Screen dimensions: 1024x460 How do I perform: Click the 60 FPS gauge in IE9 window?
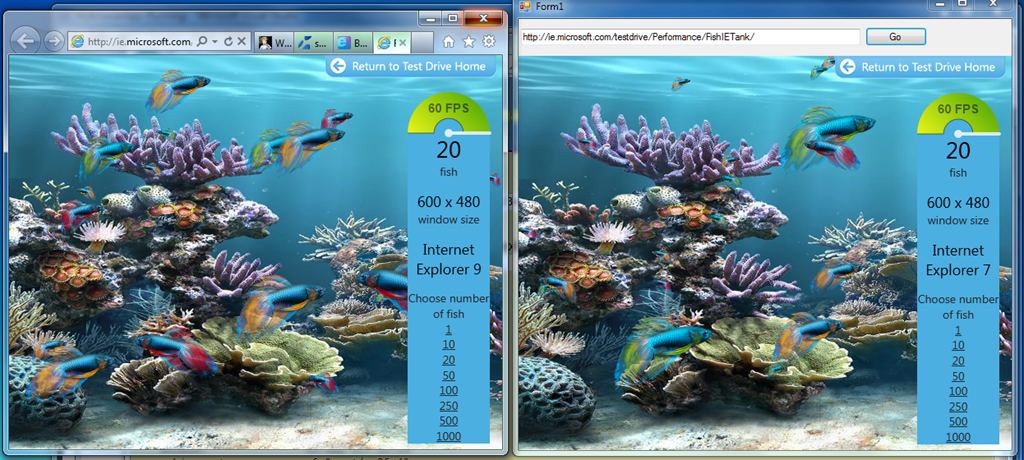pyautogui.click(x=449, y=113)
